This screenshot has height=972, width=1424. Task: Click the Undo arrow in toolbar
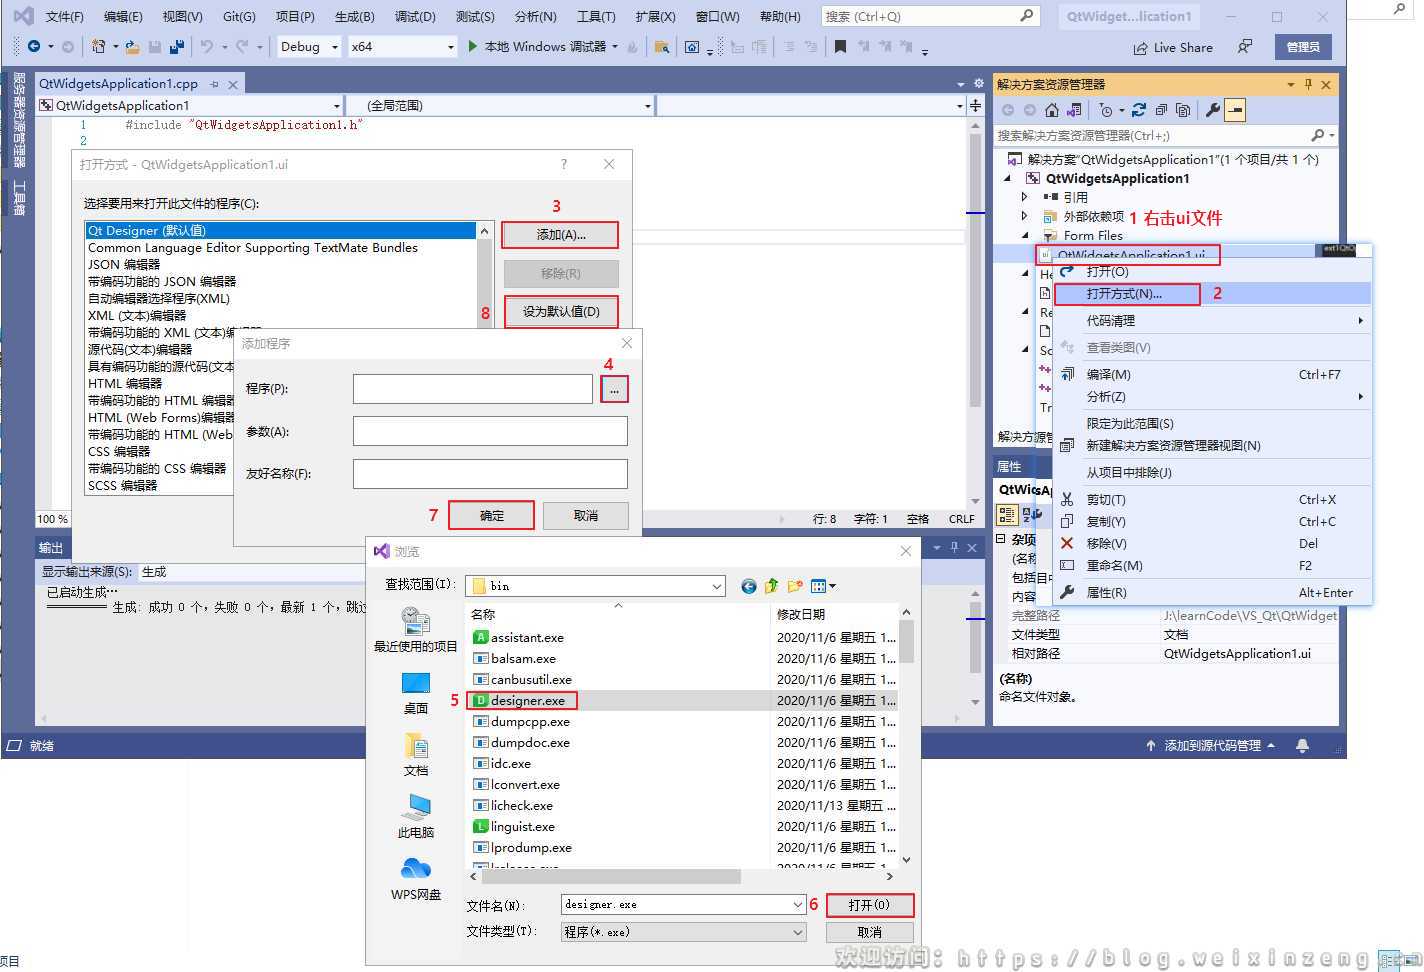coord(207,47)
